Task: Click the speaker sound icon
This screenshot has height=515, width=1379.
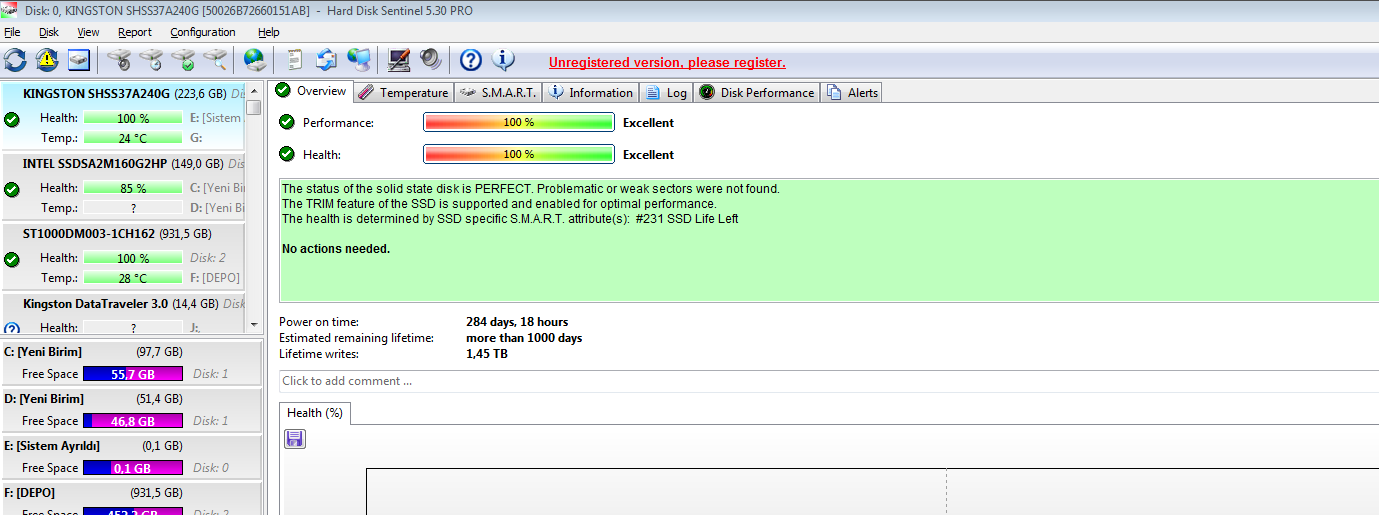Action: [x=431, y=60]
